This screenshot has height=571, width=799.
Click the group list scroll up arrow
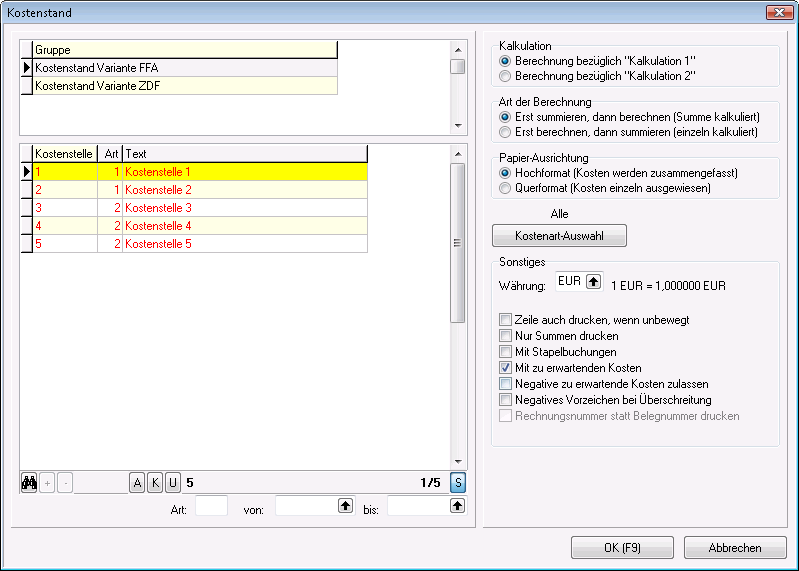(x=458, y=49)
